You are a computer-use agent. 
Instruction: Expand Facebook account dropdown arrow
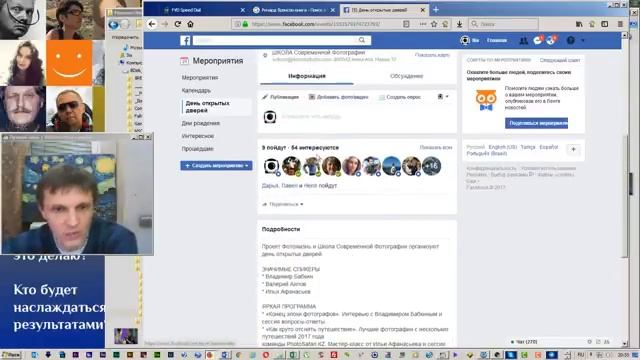tap(583, 40)
